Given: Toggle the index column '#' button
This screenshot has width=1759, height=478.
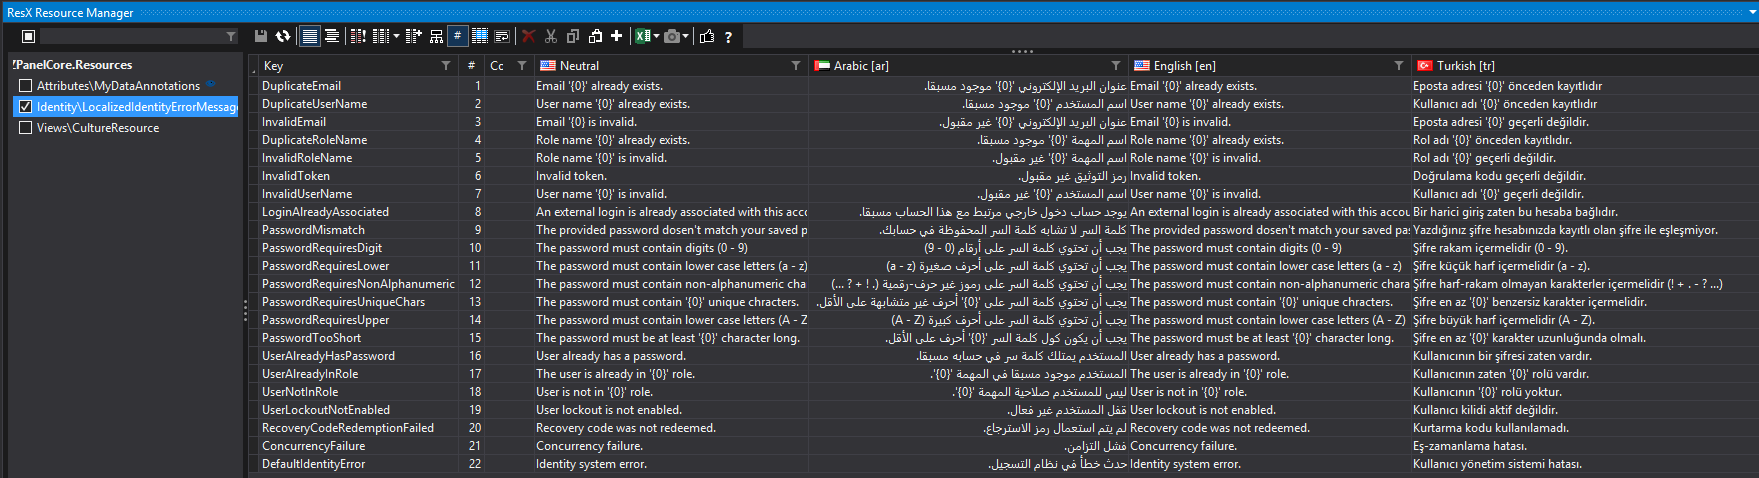Looking at the screenshot, I should [x=457, y=36].
